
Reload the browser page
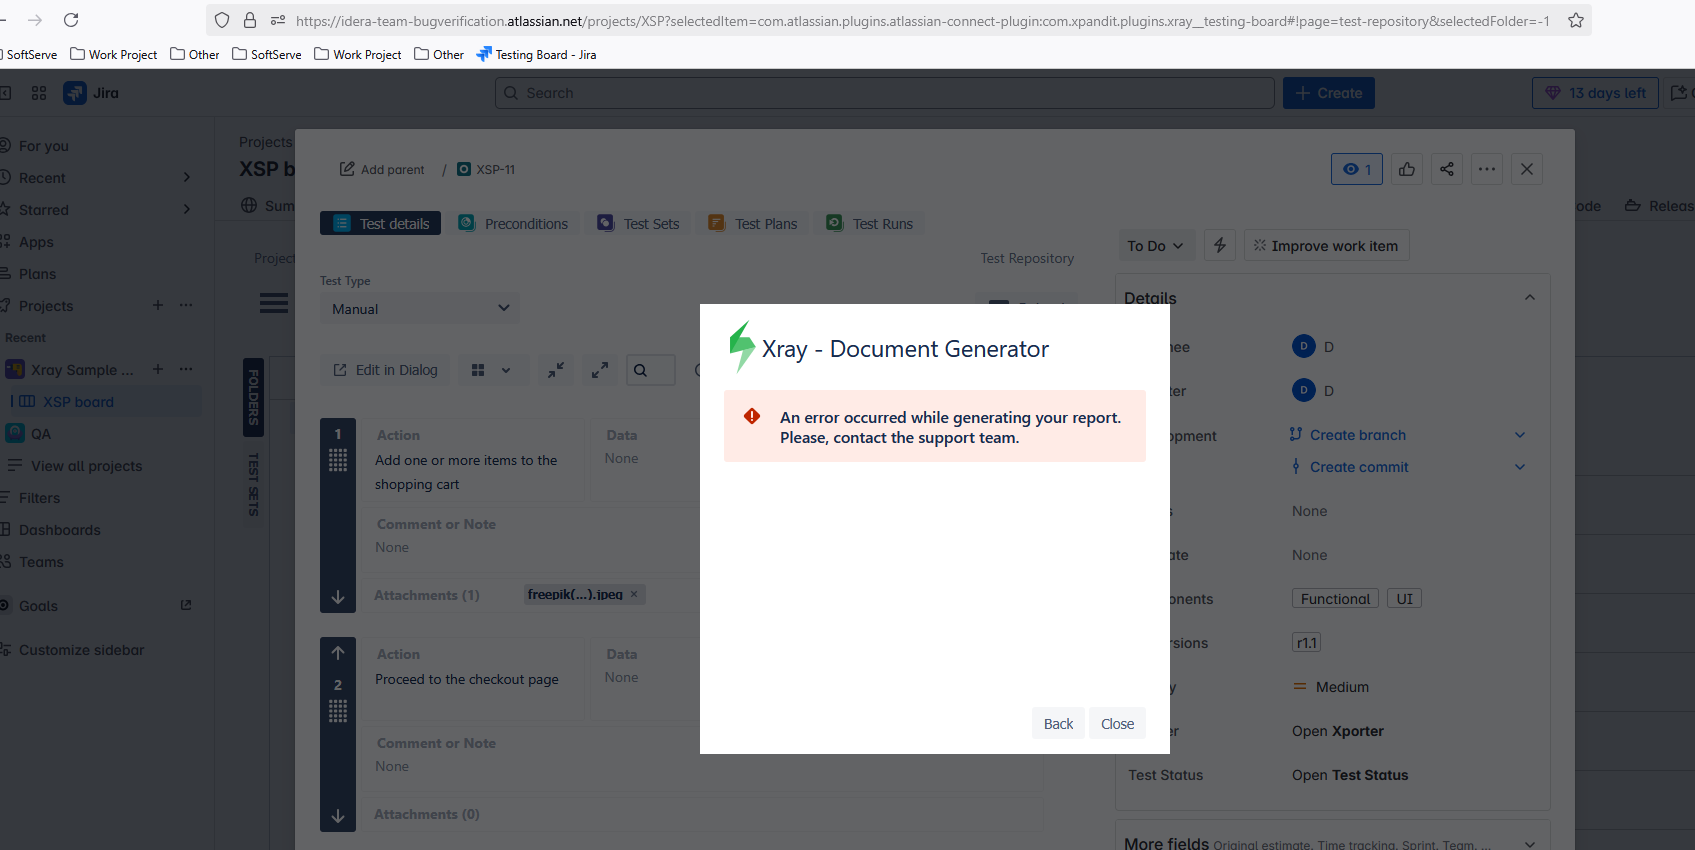tap(71, 20)
